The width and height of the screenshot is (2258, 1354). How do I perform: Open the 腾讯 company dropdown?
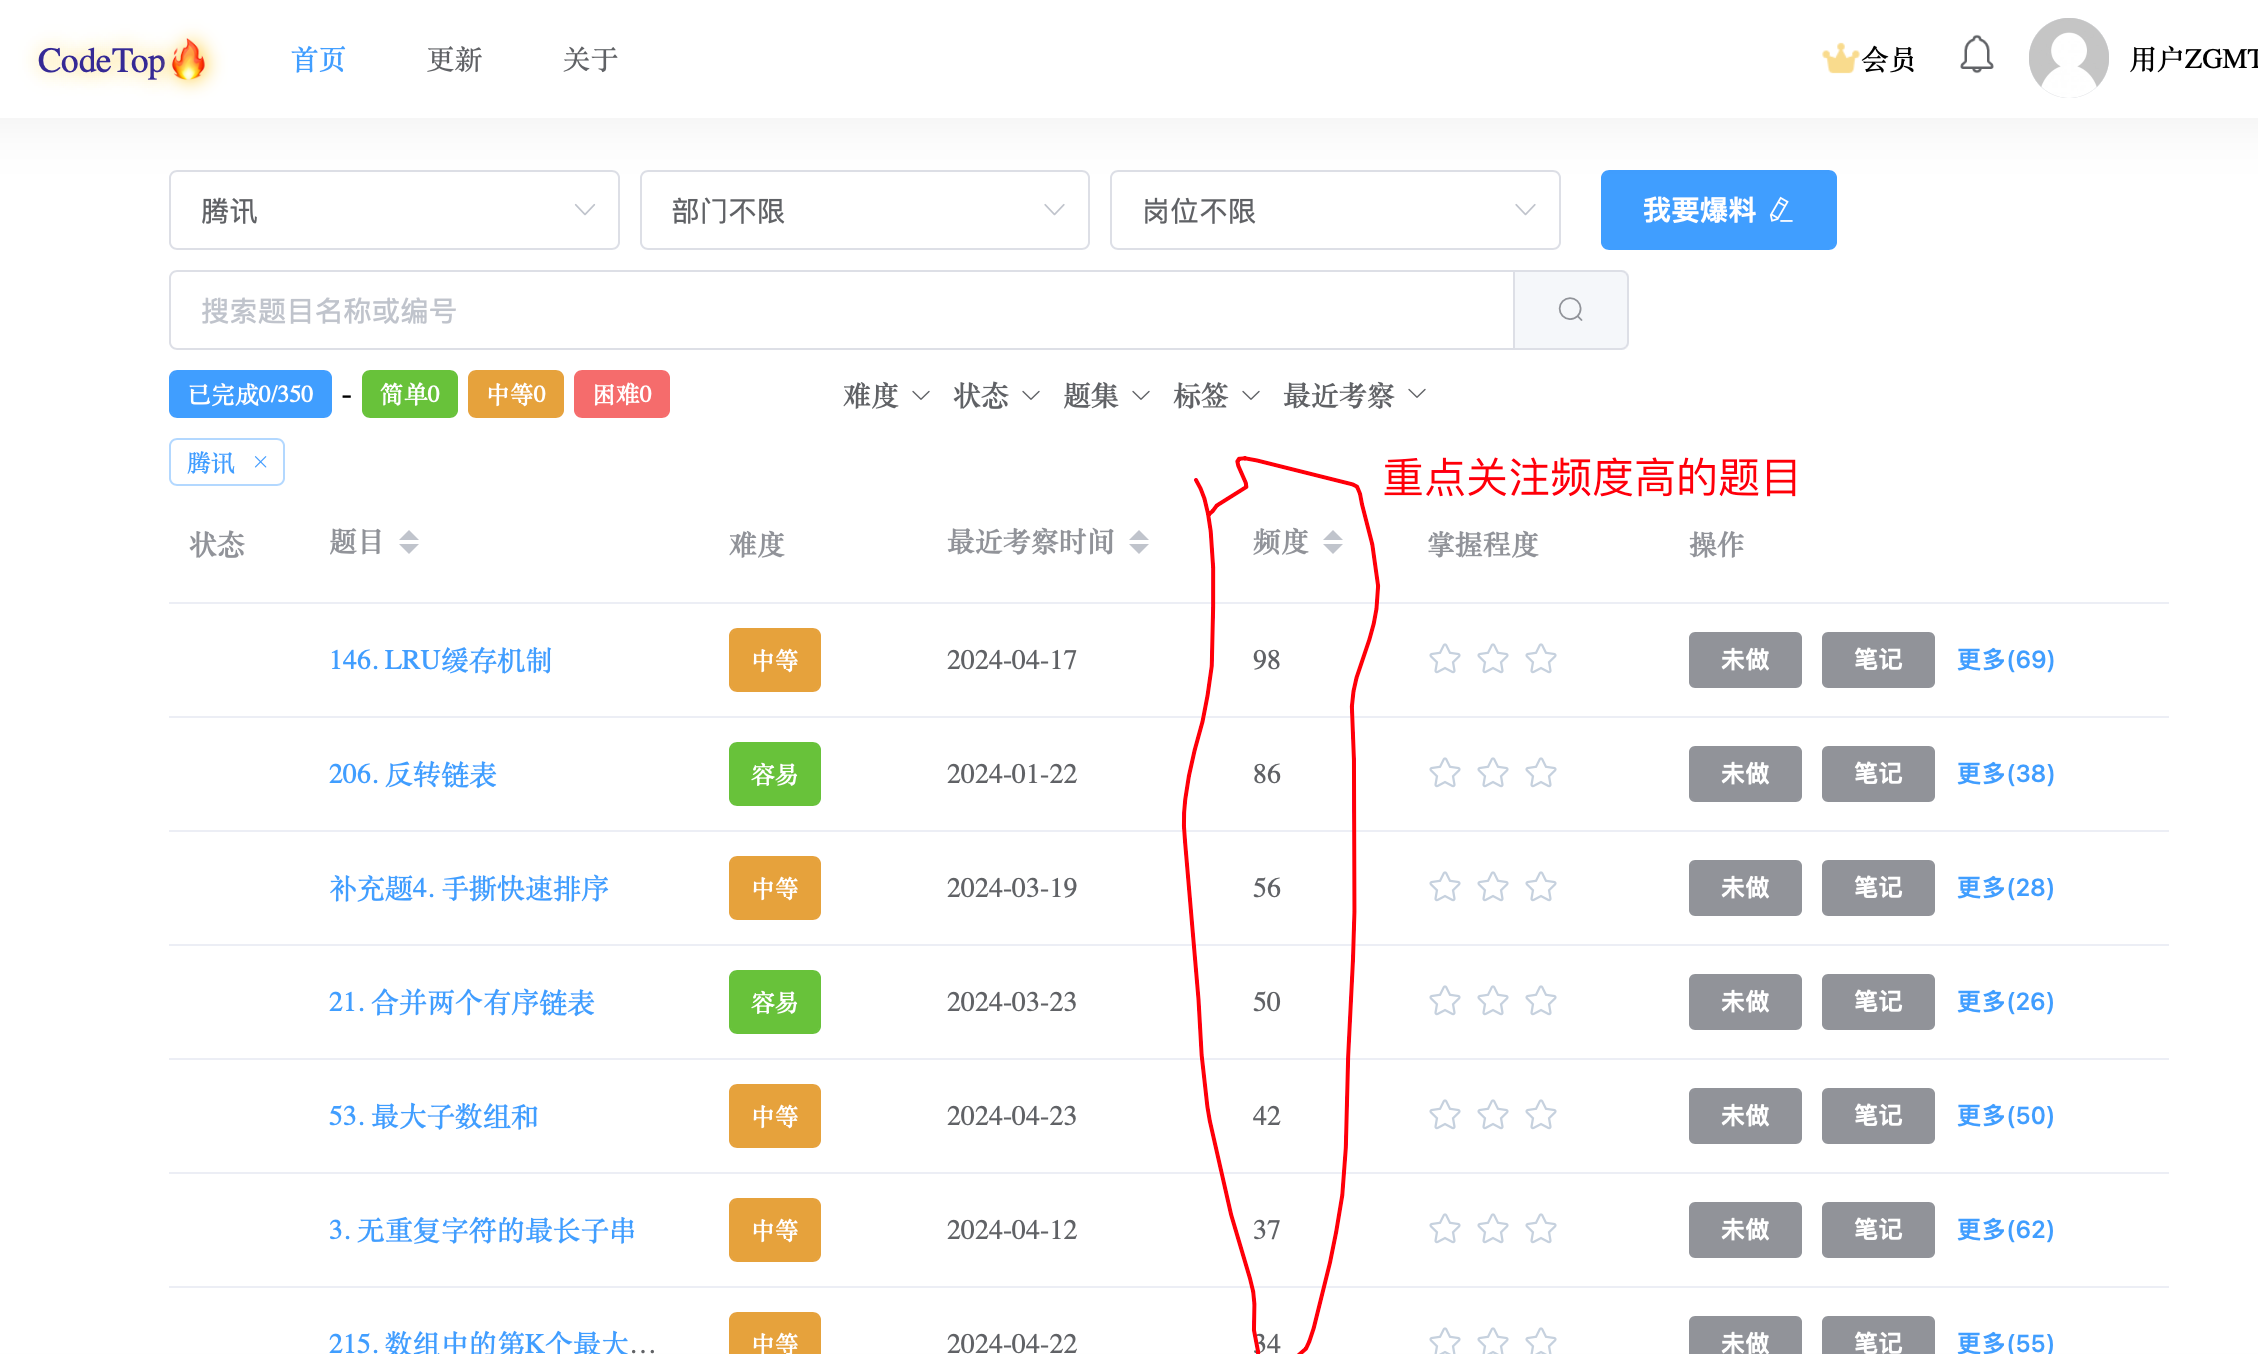pos(394,210)
